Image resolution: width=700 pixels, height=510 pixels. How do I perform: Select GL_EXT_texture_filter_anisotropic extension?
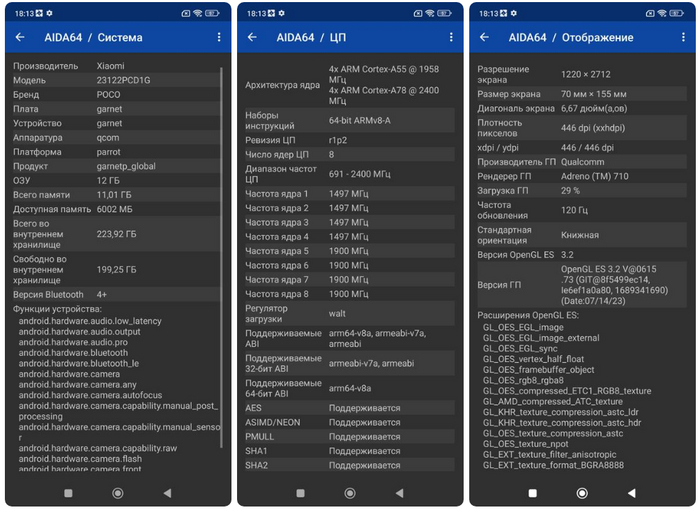pyautogui.click(x=549, y=455)
